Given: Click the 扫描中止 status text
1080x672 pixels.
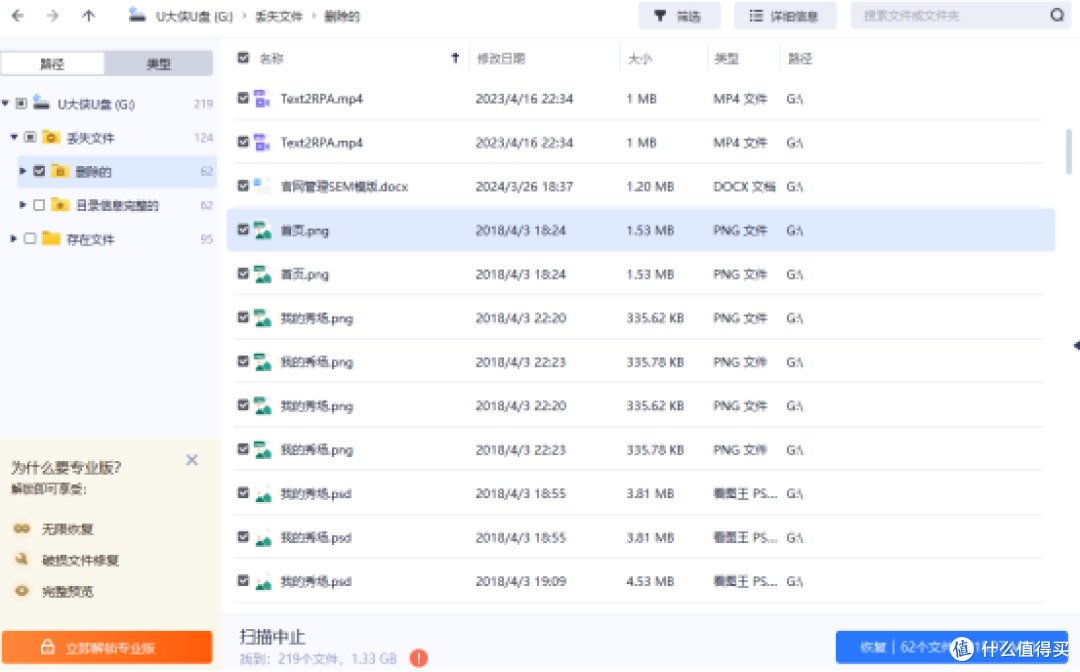Looking at the screenshot, I should 272,636.
